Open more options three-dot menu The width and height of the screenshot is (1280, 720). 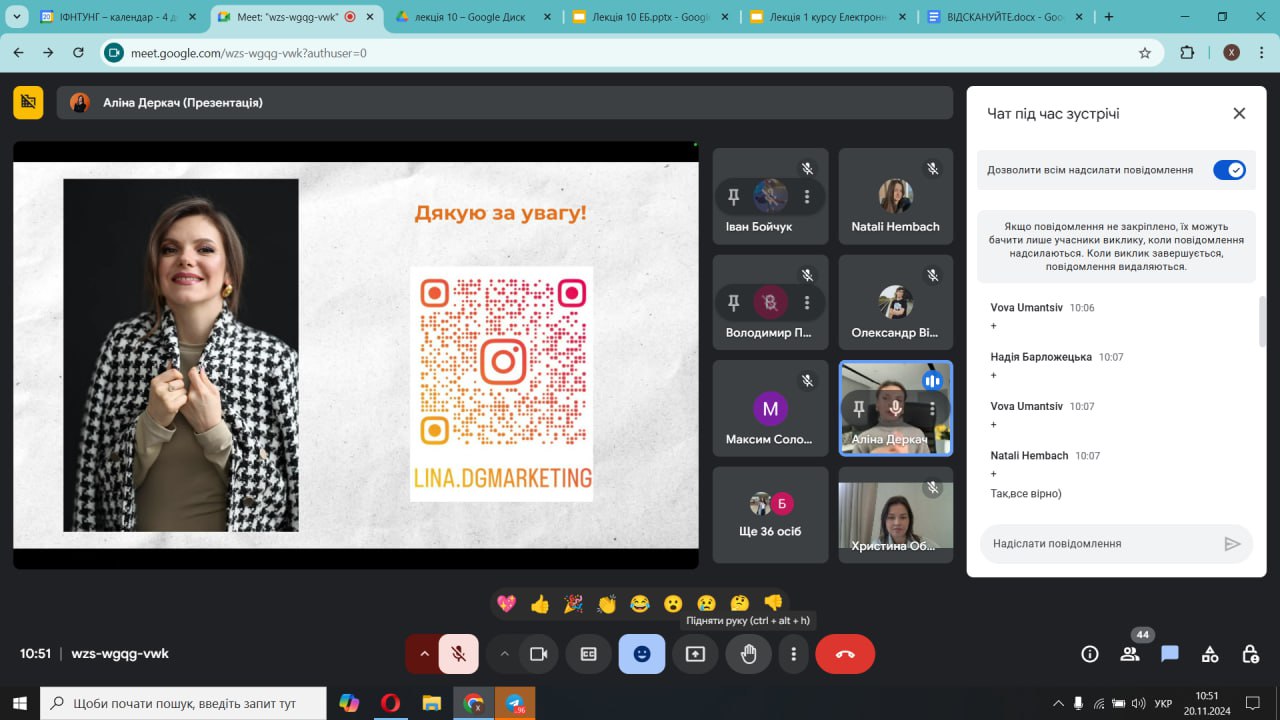[794, 654]
